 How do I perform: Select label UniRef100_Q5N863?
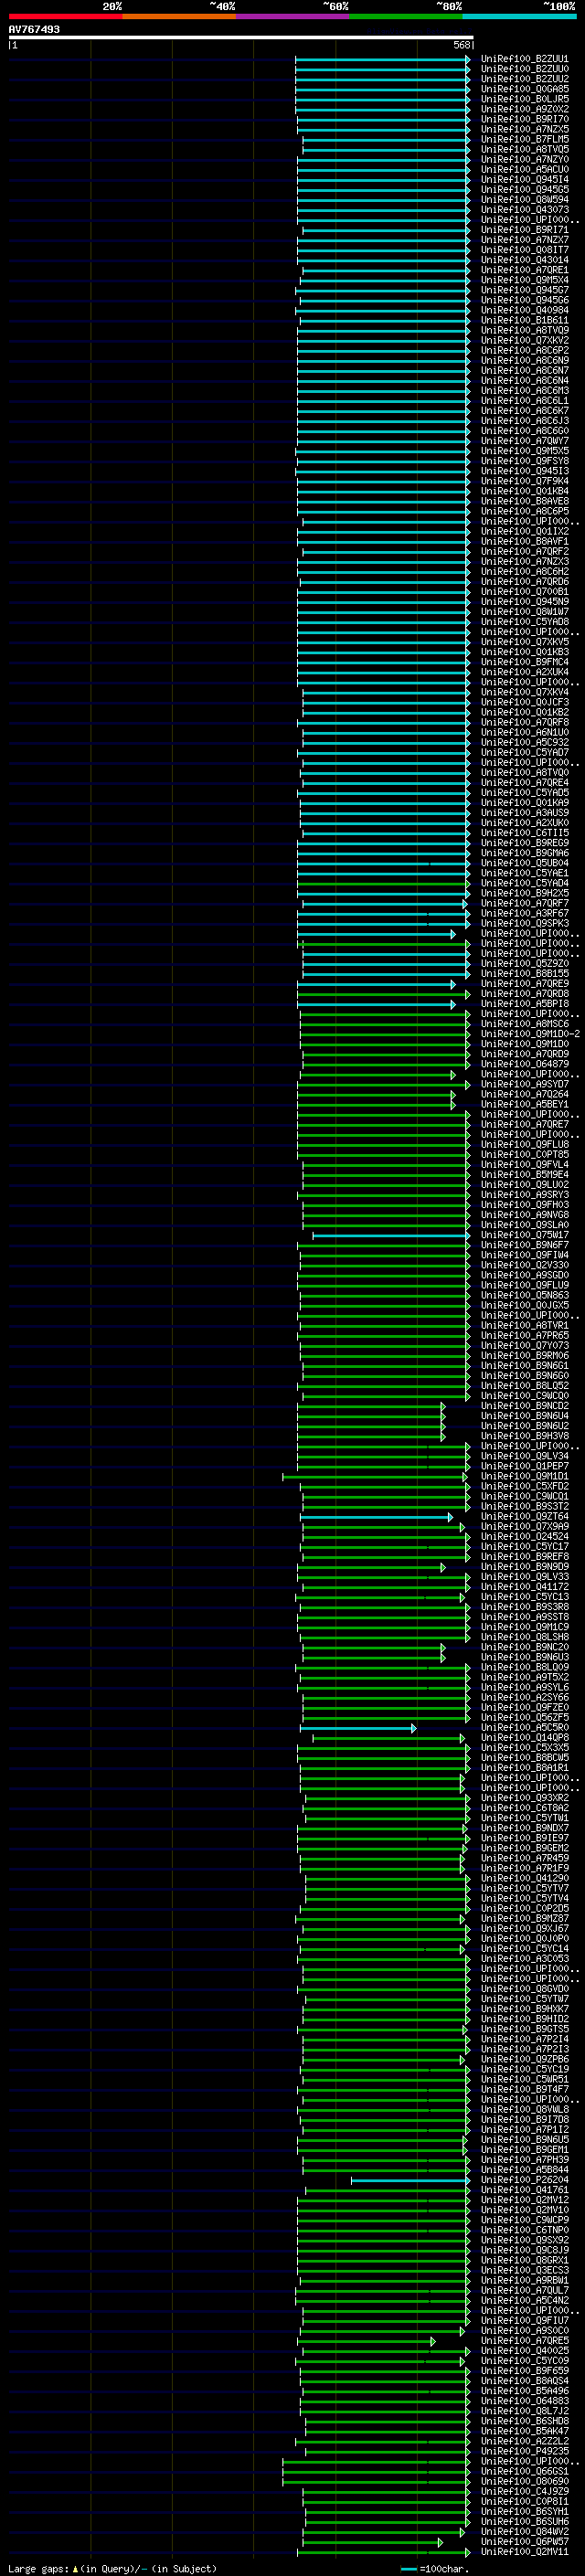click(x=524, y=1295)
